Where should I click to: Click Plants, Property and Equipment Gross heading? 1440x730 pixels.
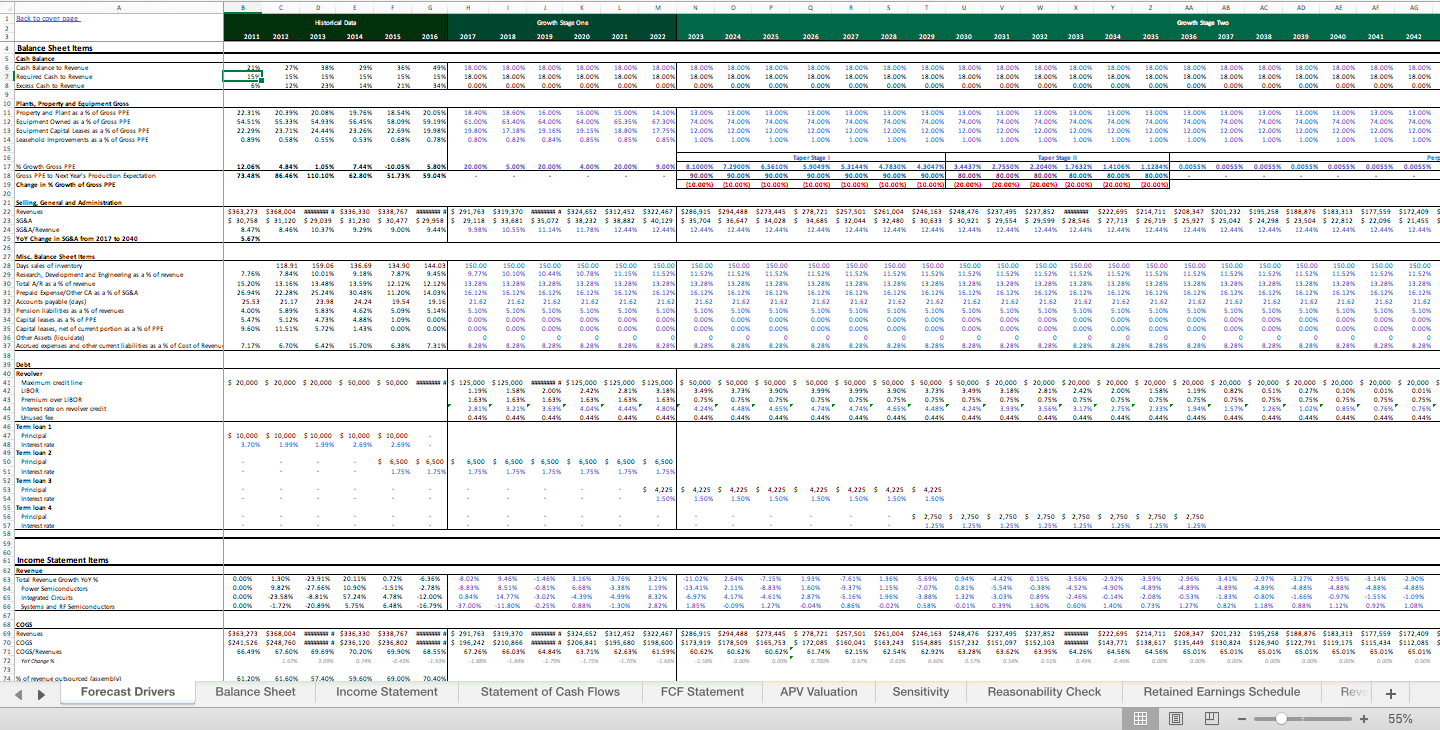pos(72,104)
